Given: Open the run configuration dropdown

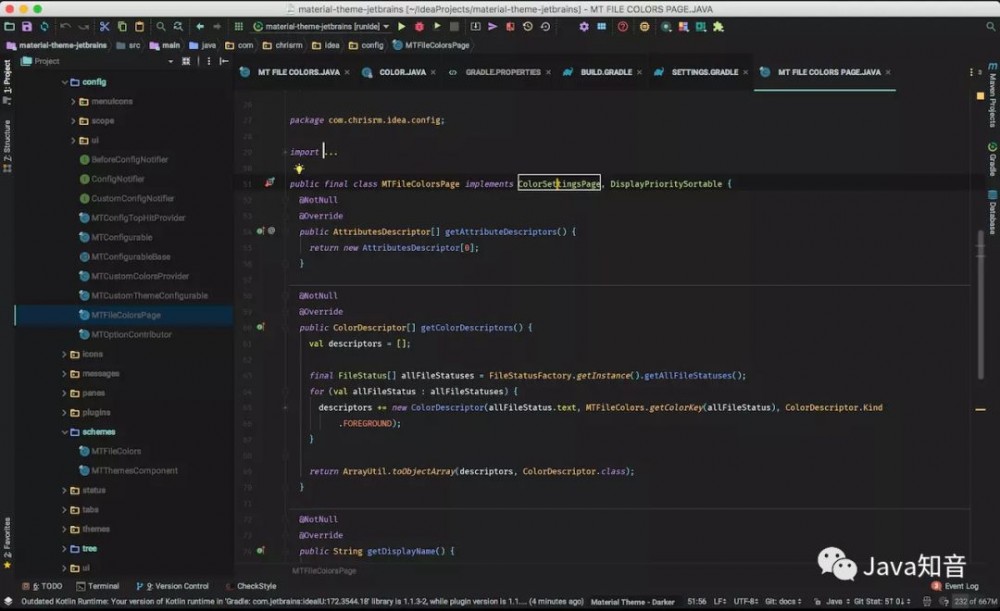Looking at the screenshot, I should (386, 27).
